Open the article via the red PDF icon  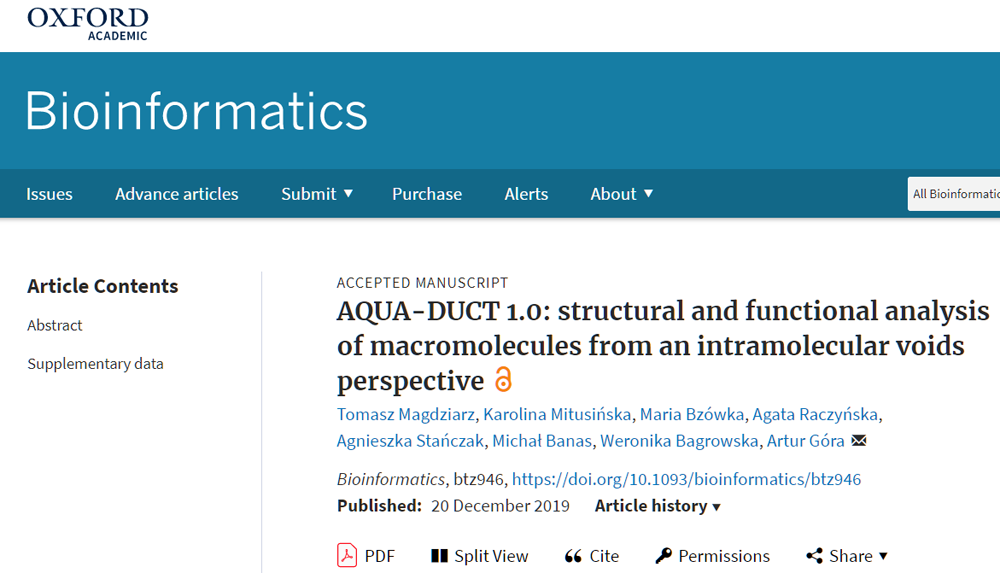(347, 555)
